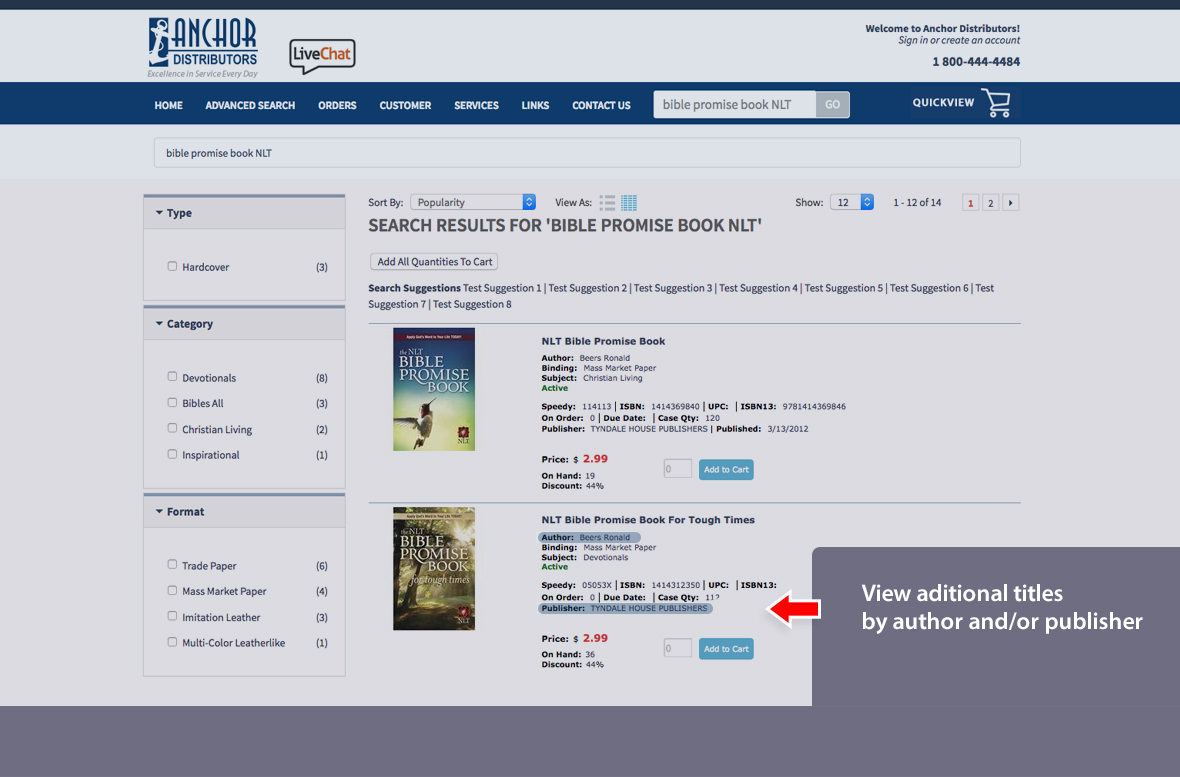Open the Advanced Search menu

coord(250,105)
